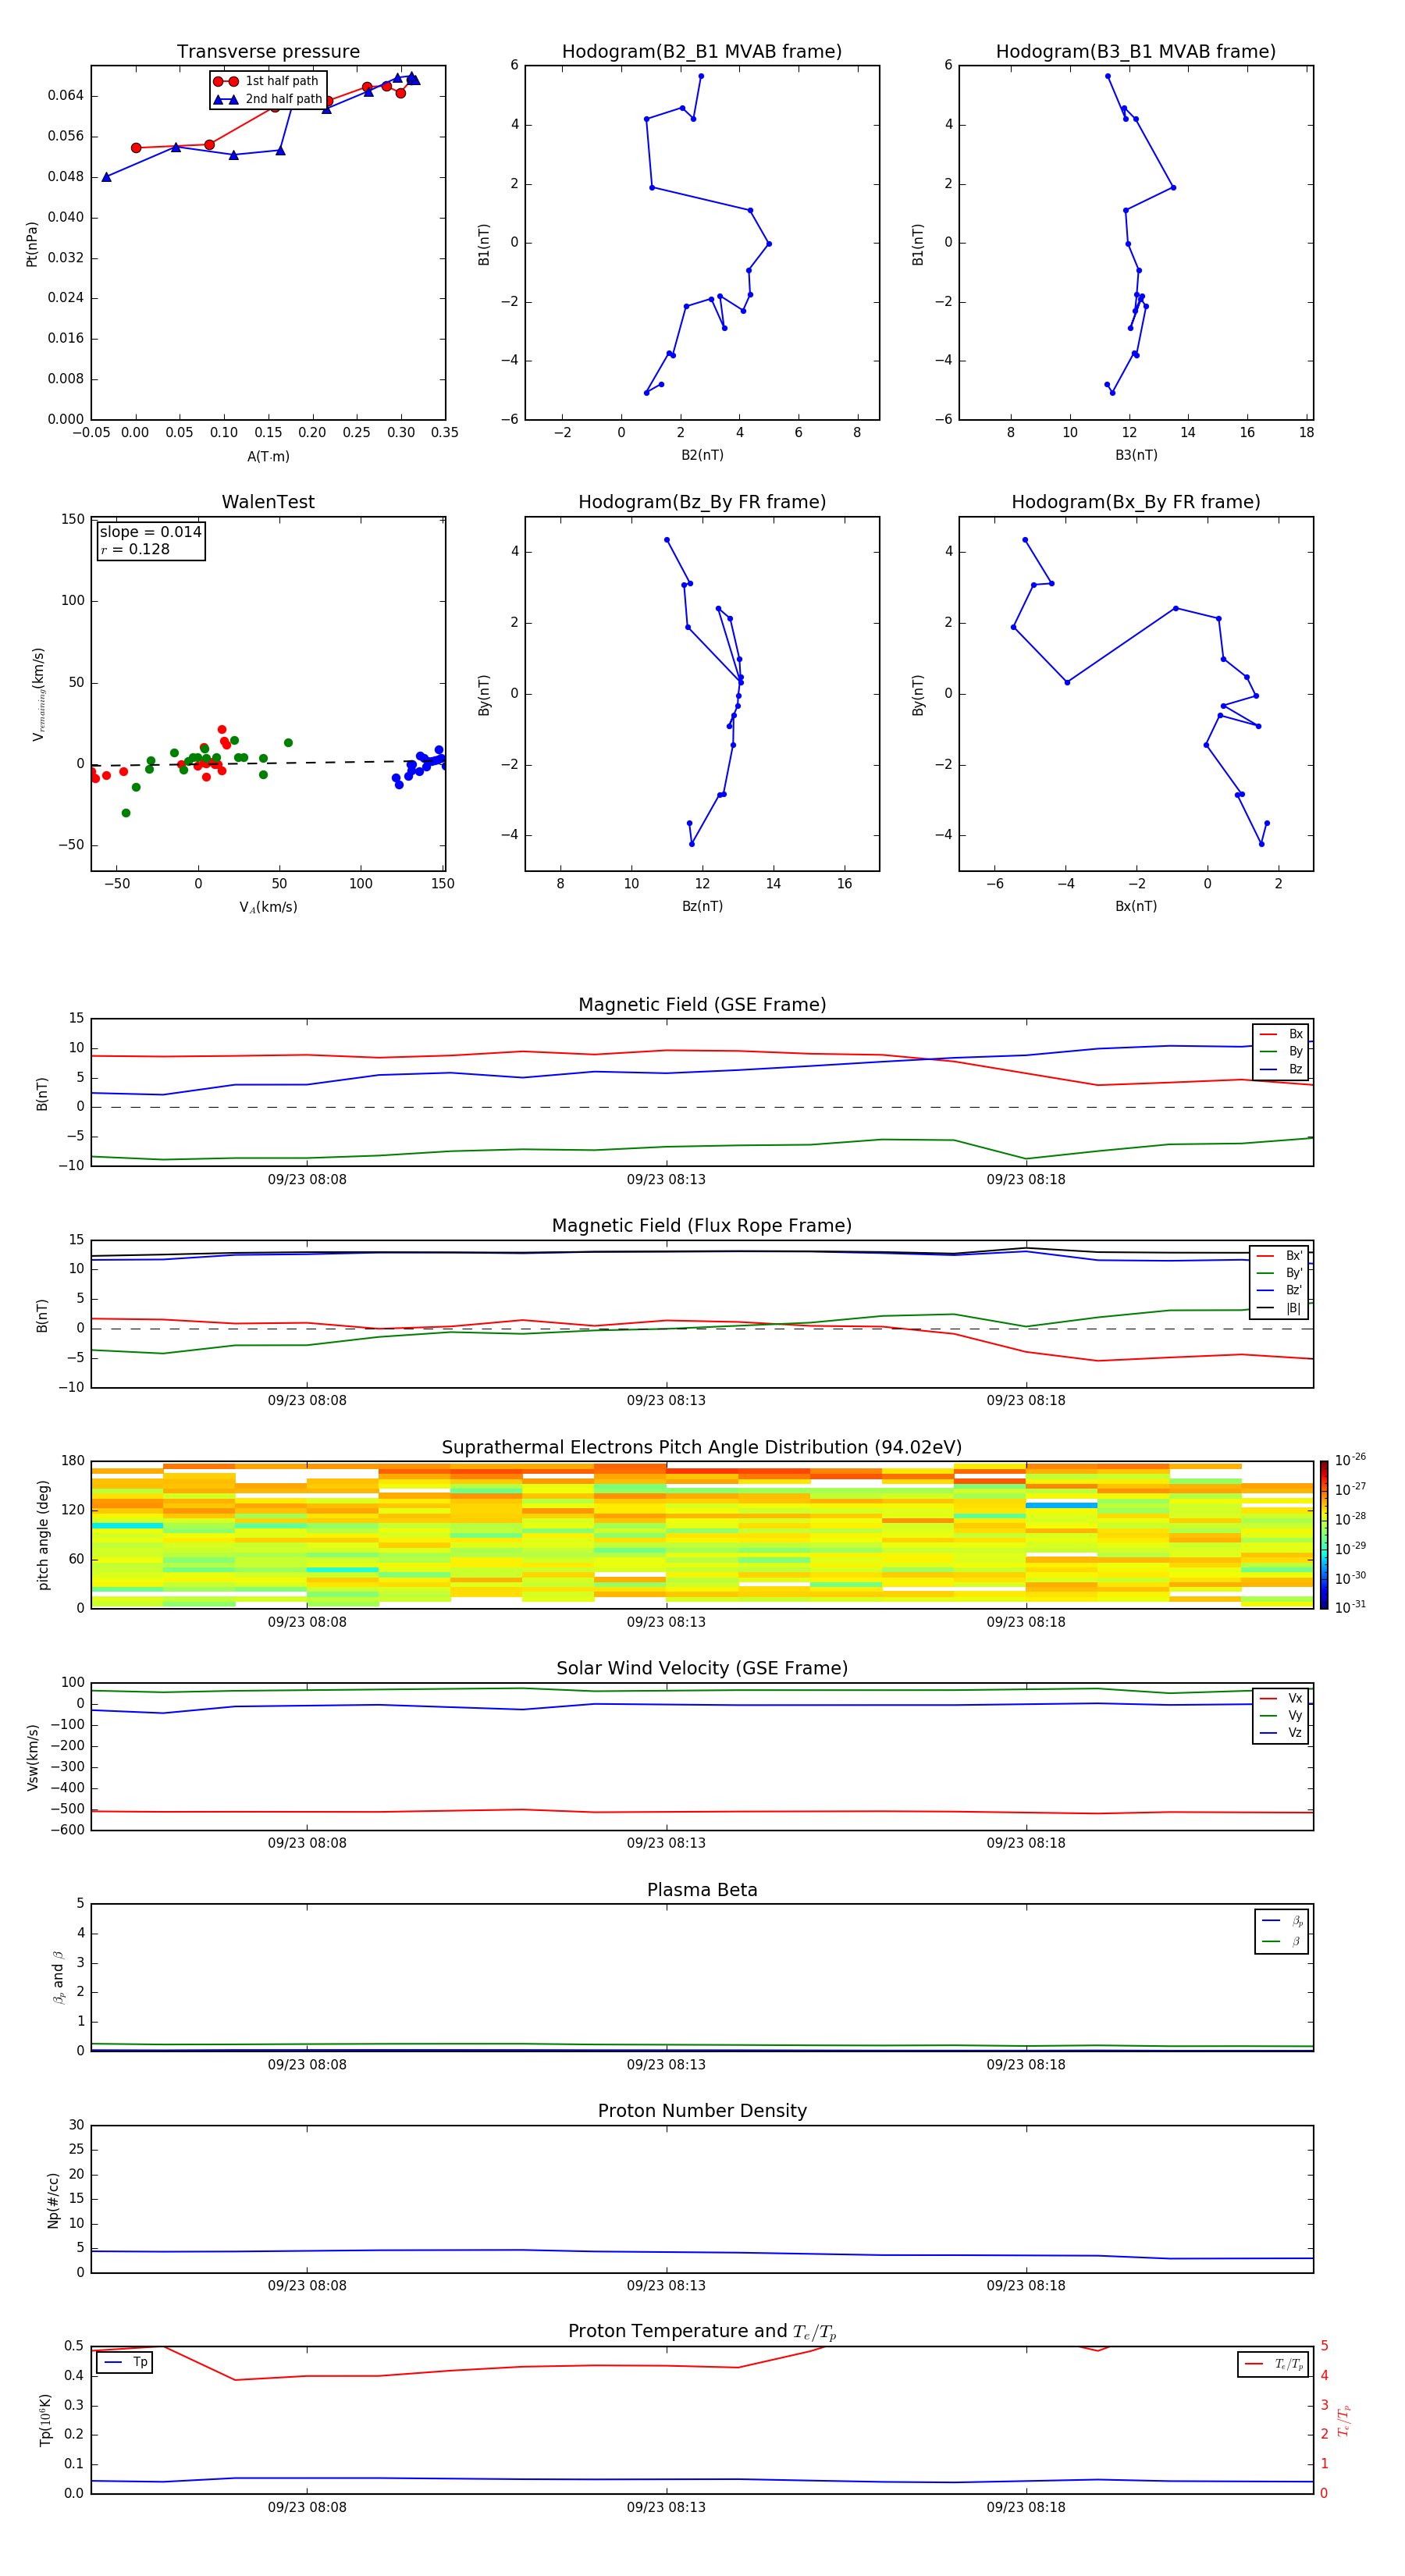Image resolution: width=1405 pixels, height=2576 pixels.
Task: Click the "WalenTest" plot title
Action: 268,502
